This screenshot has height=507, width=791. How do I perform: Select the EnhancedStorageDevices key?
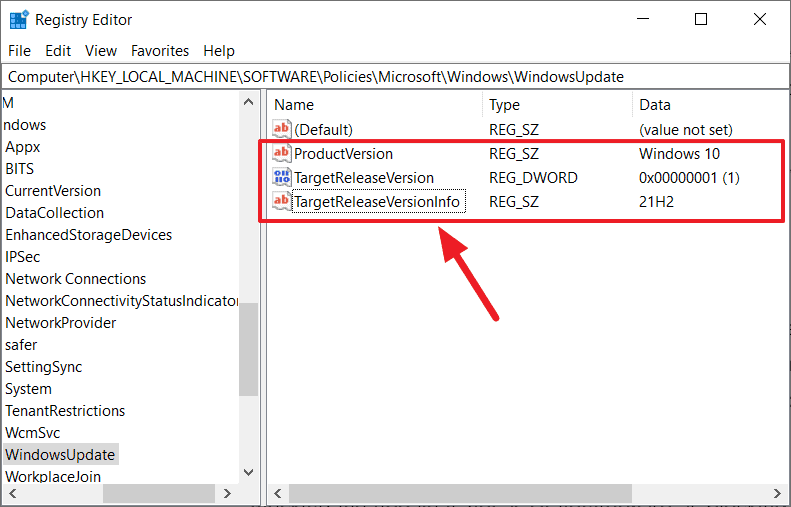(x=89, y=235)
